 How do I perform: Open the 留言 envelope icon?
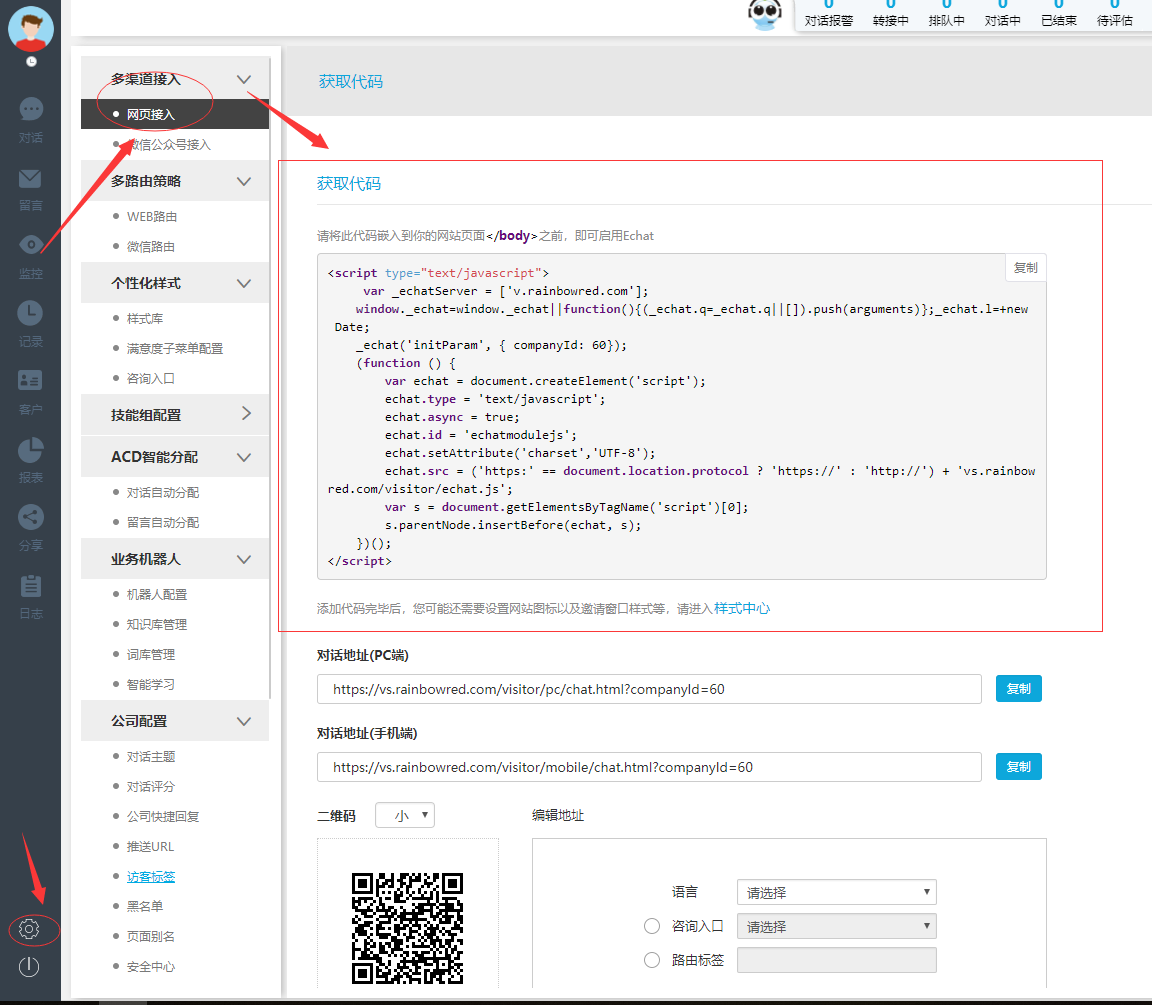30,179
